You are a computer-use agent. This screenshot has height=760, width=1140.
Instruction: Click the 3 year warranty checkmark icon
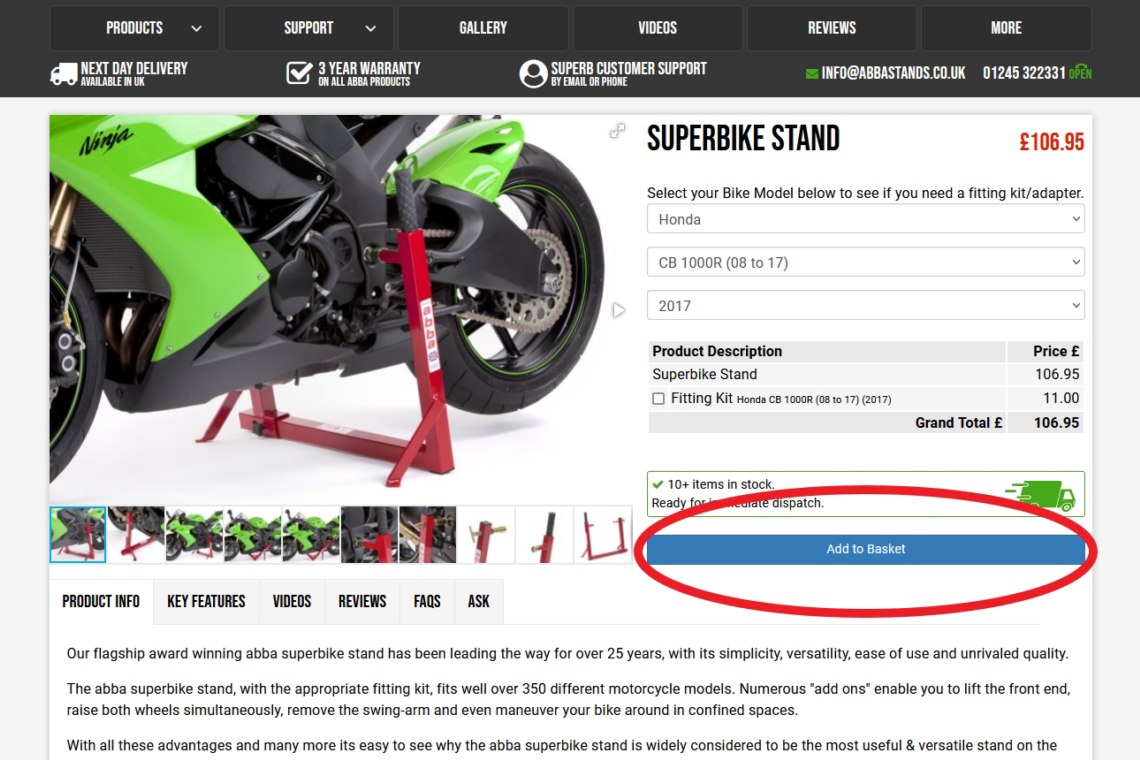tap(299, 73)
